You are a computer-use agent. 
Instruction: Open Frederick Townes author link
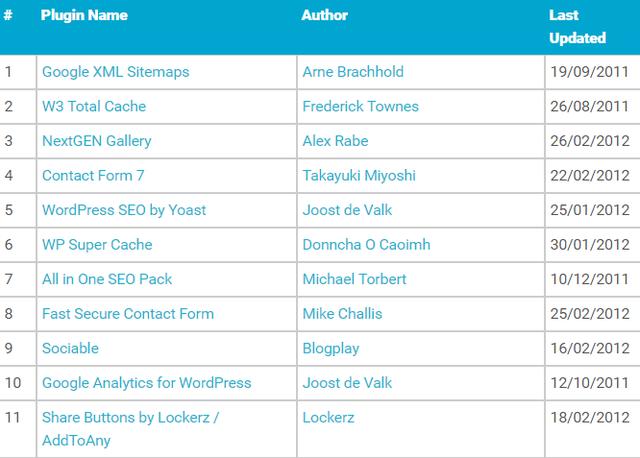tap(360, 106)
